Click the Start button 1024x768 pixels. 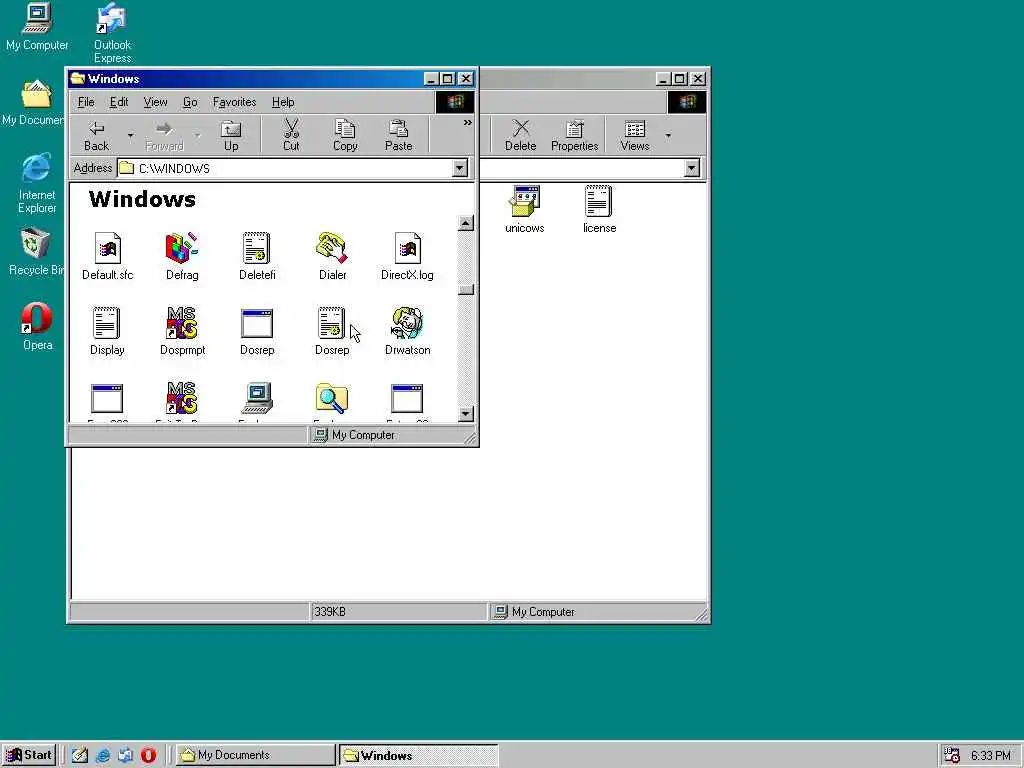tap(29, 755)
